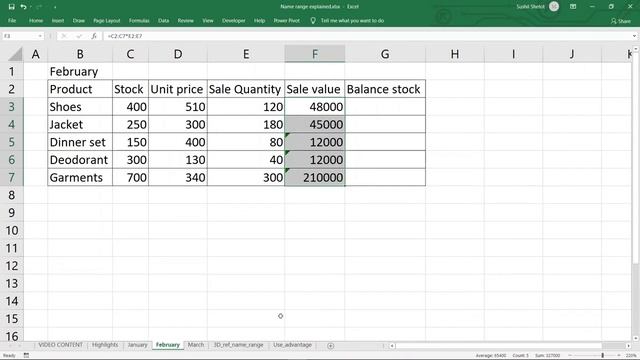This screenshot has height=360, width=640.
Task: Zoom in with the plus button
Action: tap(618, 356)
